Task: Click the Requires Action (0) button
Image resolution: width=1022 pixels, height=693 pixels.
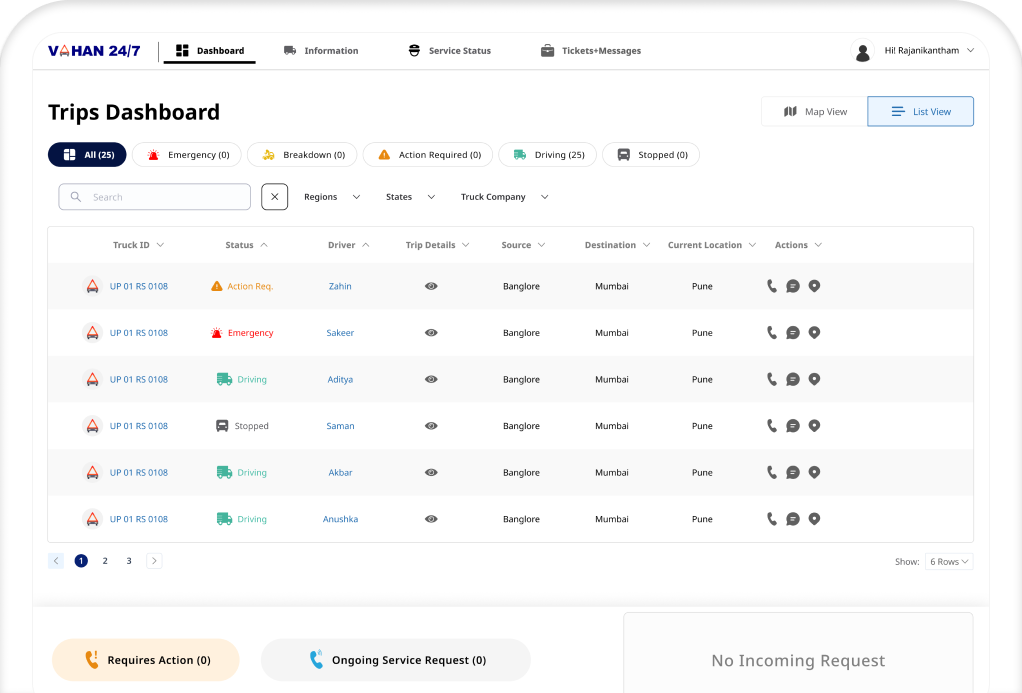Action: pyautogui.click(x=146, y=660)
